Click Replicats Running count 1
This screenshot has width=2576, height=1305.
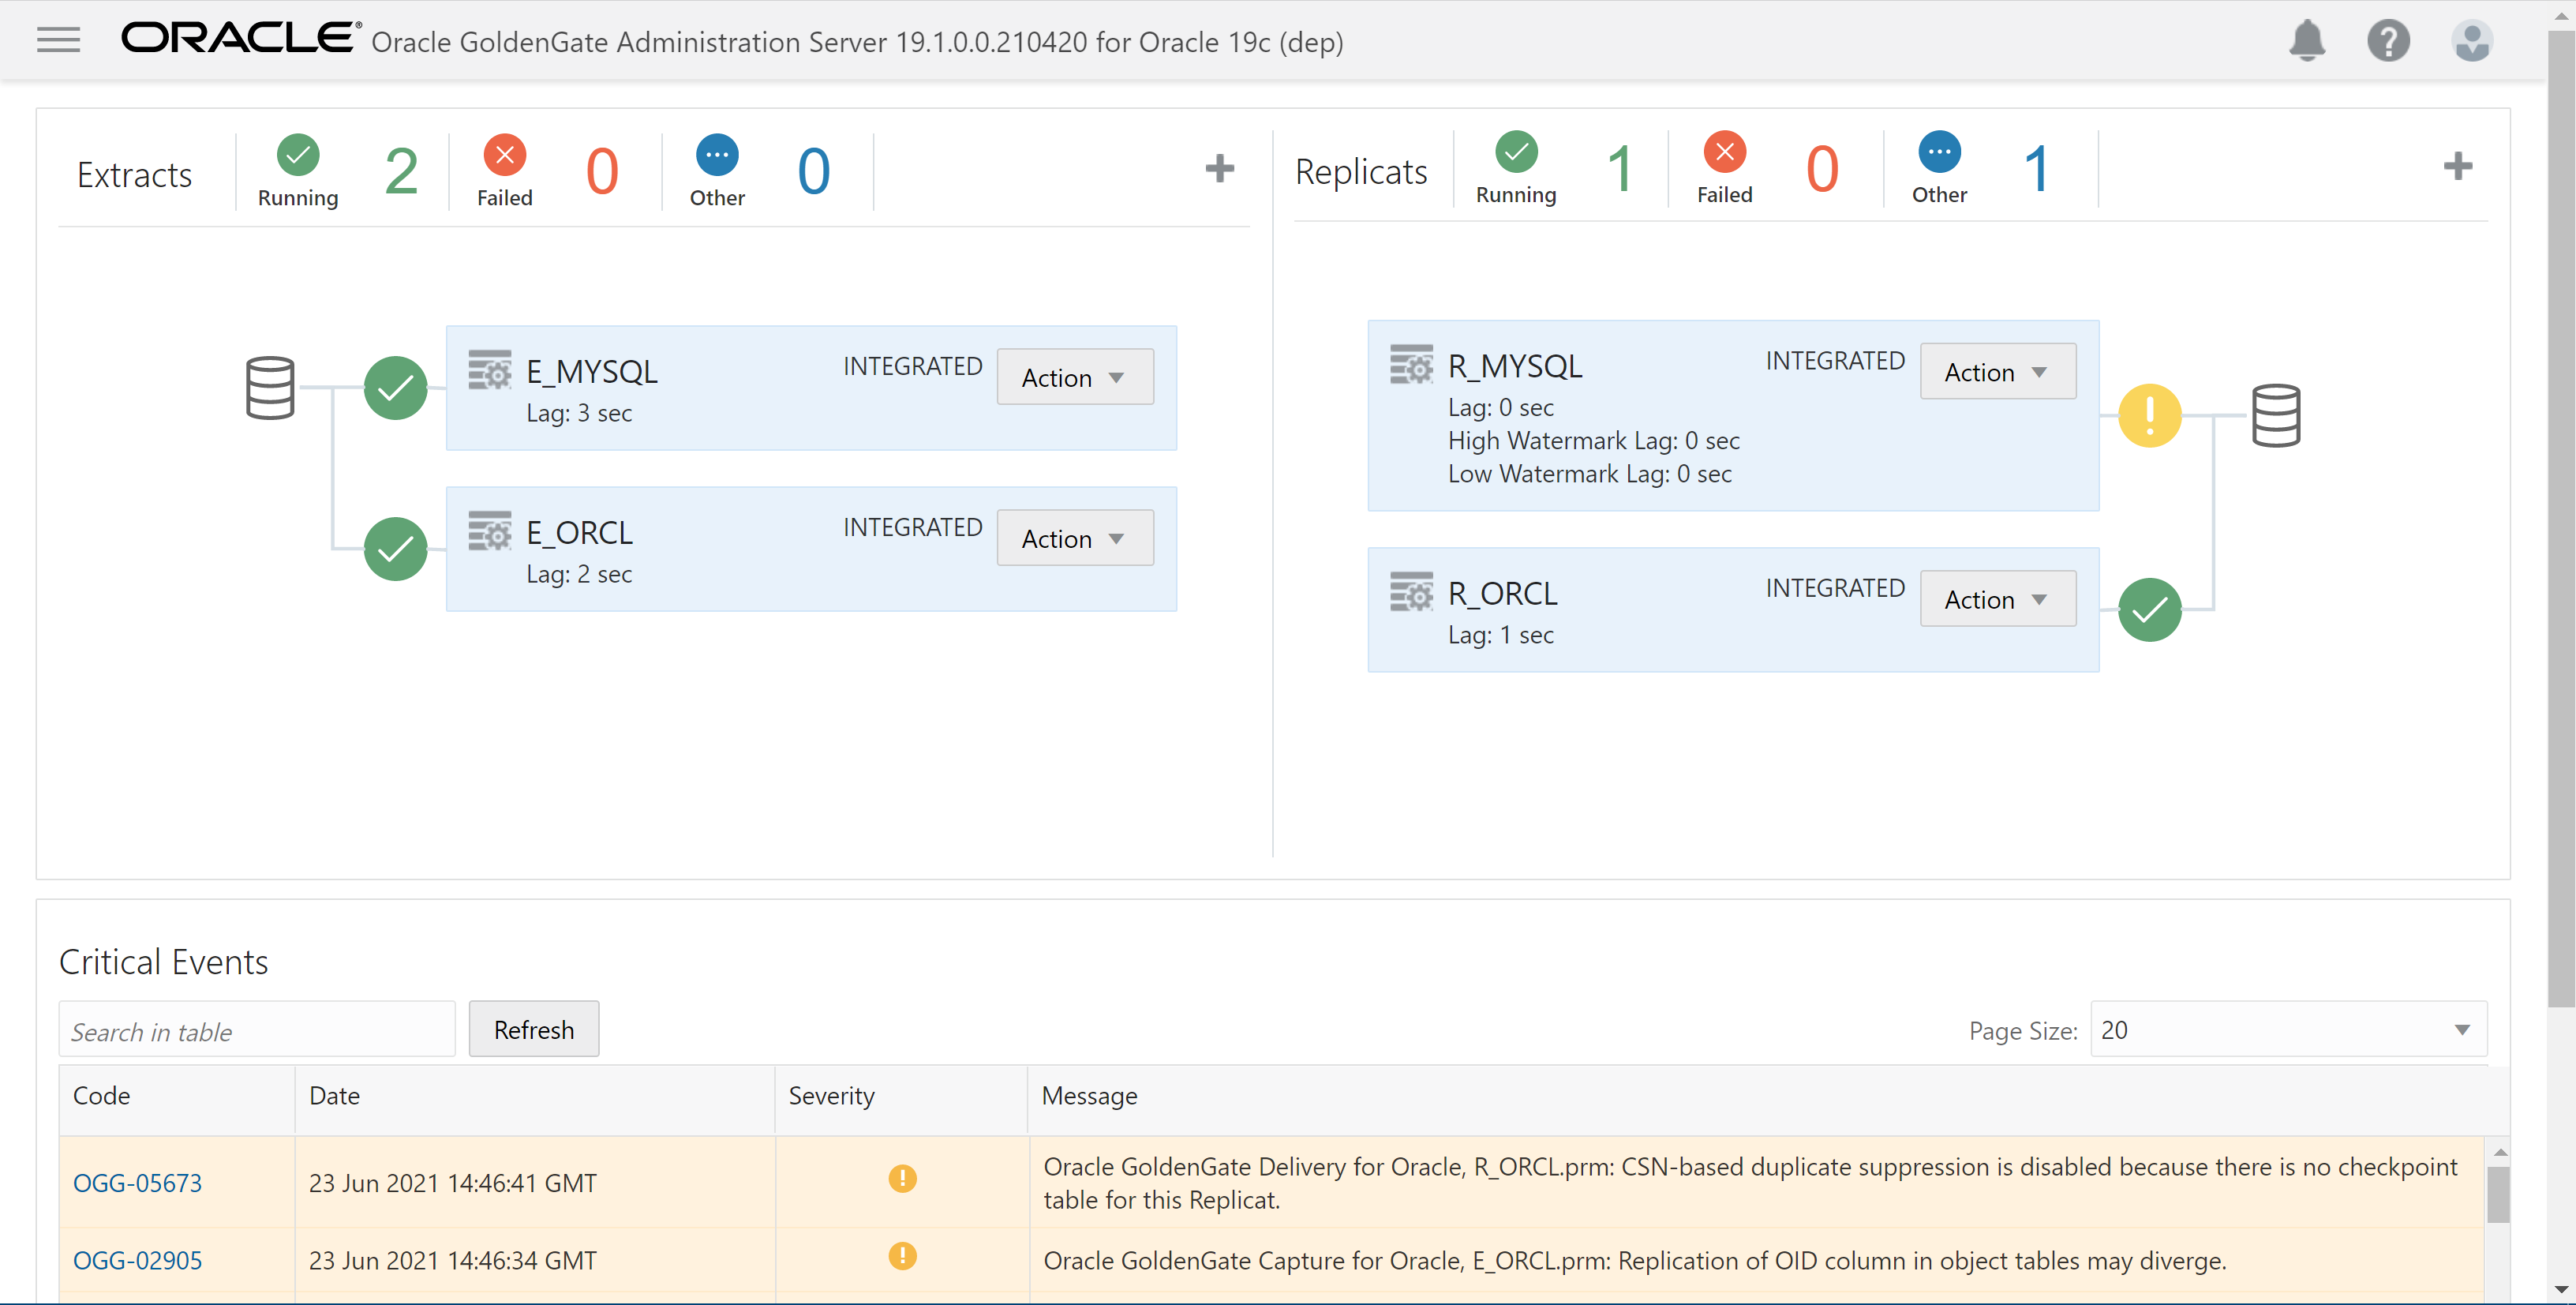1620,167
